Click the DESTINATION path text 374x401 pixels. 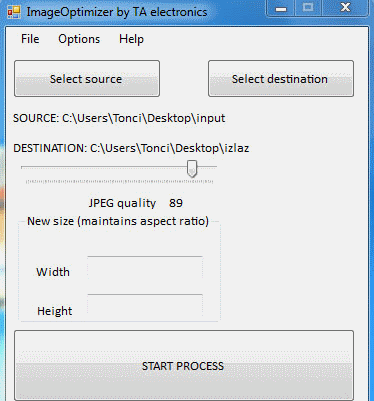pos(131,148)
